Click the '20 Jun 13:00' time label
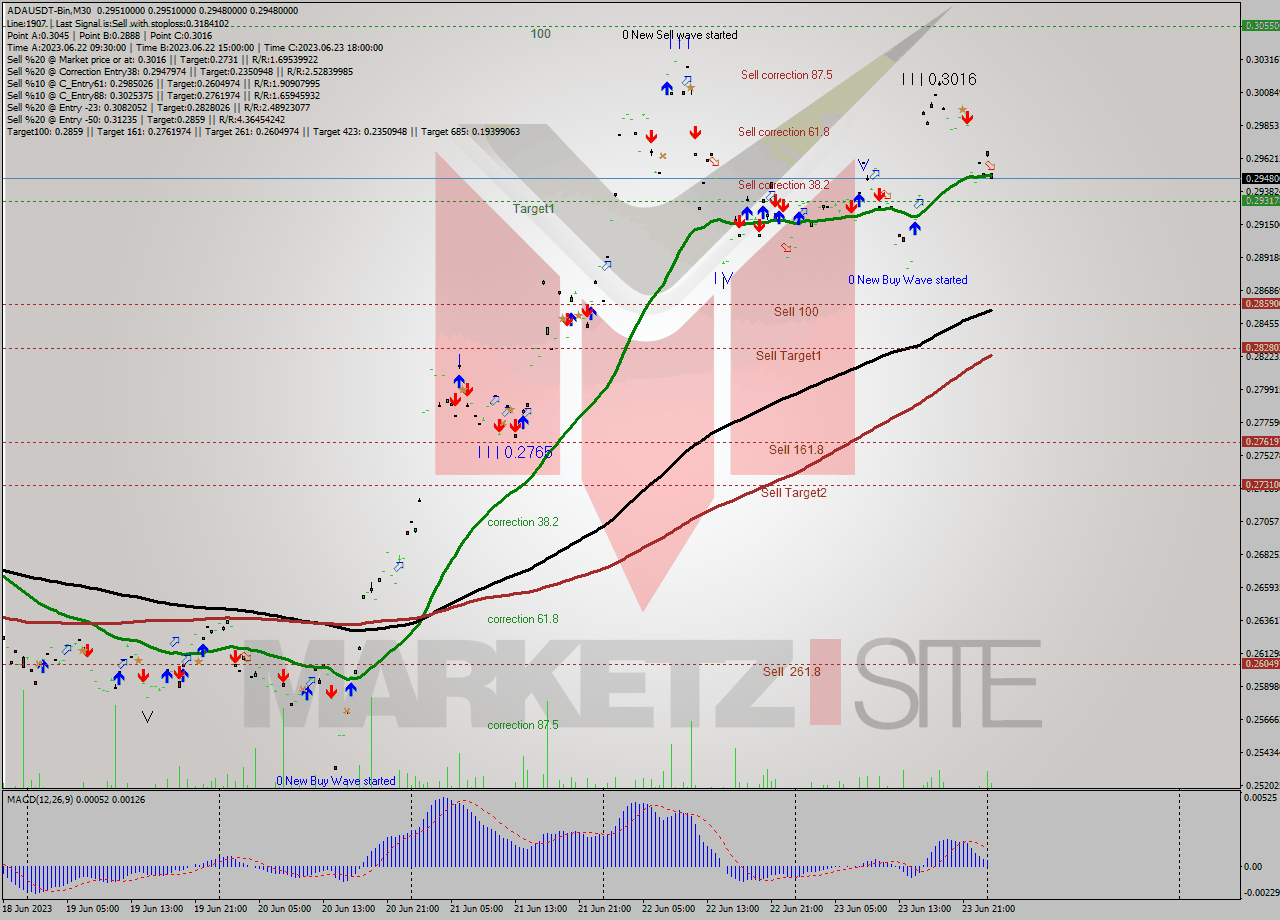 tap(347, 909)
